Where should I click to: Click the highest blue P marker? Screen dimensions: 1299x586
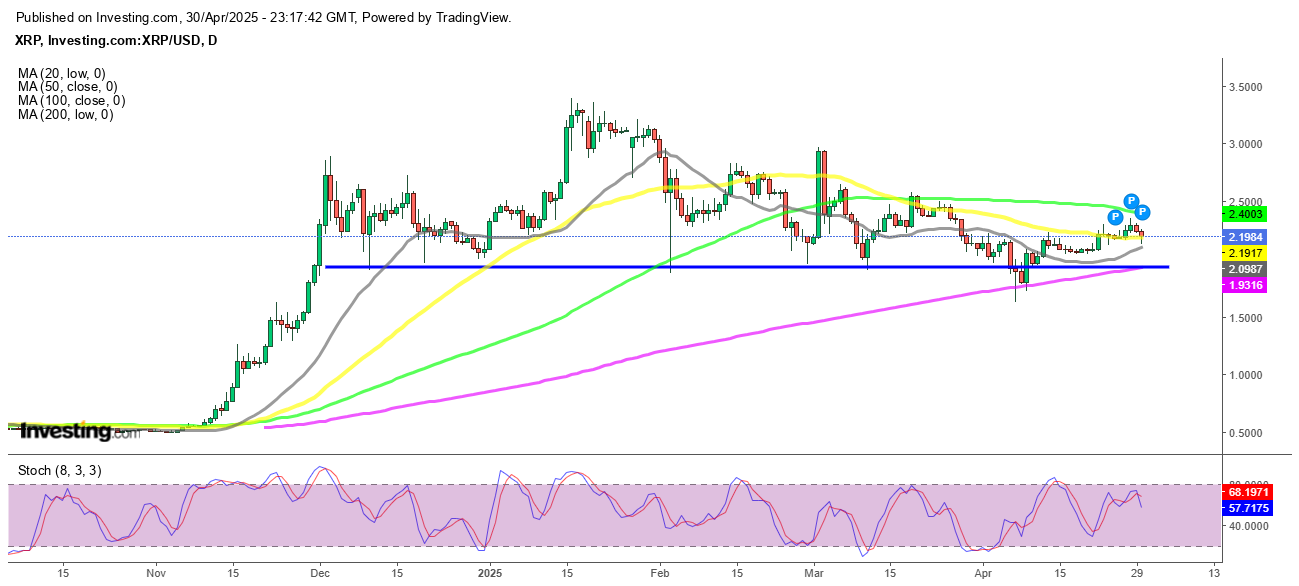(x=1131, y=201)
